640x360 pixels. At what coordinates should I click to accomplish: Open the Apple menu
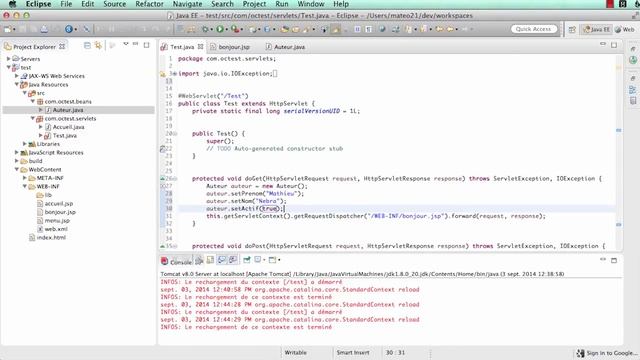pyautogui.click(x=12, y=4)
